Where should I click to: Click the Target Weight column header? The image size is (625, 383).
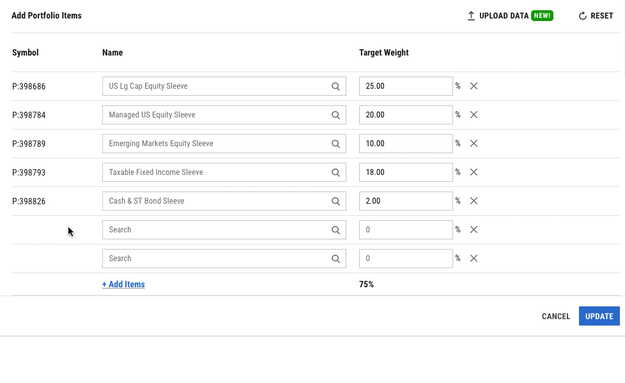[x=384, y=53]
